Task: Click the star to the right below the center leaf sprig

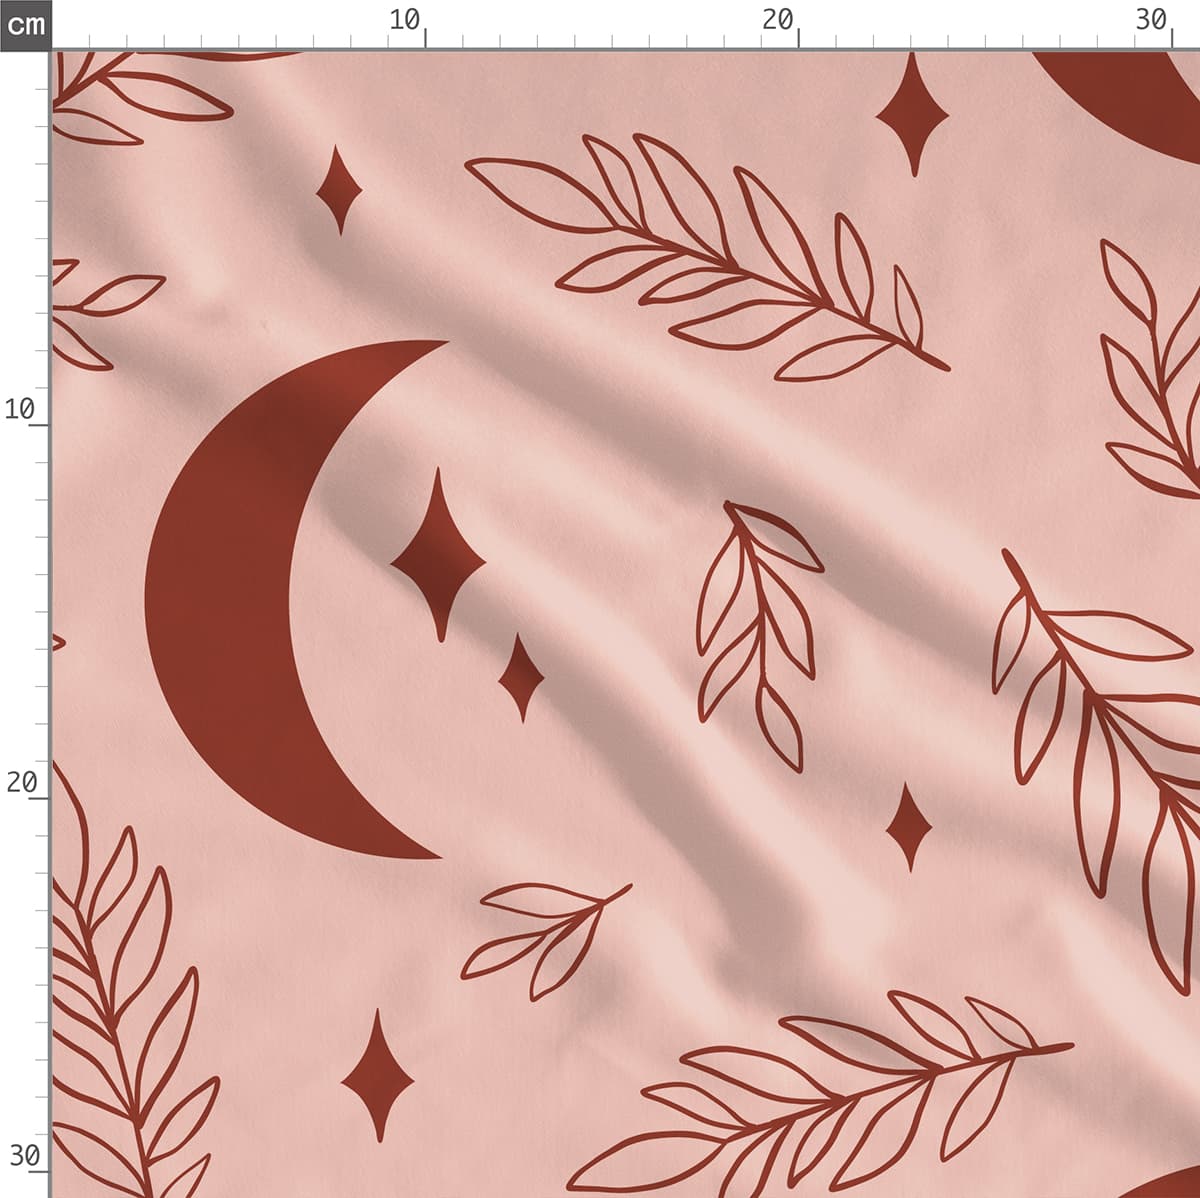Action: pos(908,827)
